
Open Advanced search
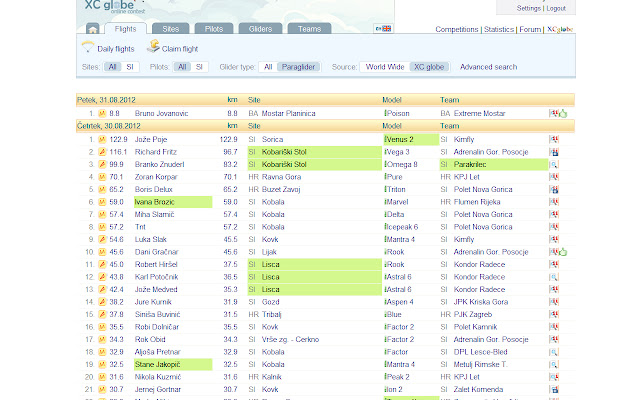pos(489,67)
